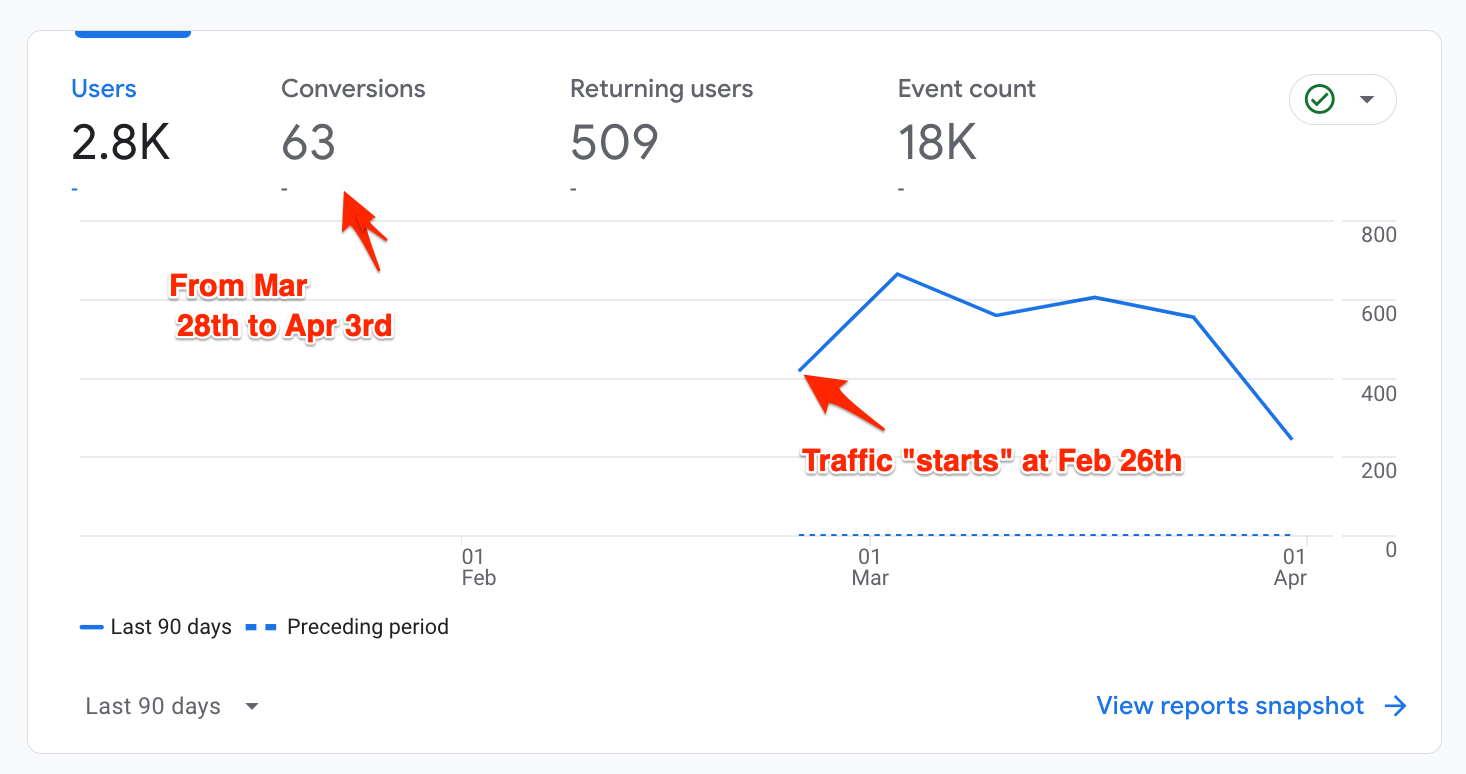The height and width of the screenshot is (774, 1466).
Task: Click the 509 returning users value
Action: pyautogui.click(x=614, y=143)
